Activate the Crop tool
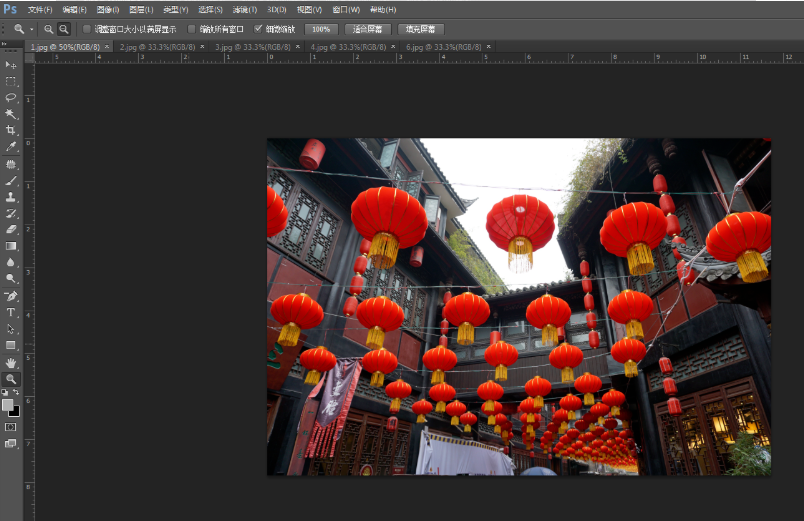The height and width of the screenshot is (521, 804). click(x=11, y=130)
